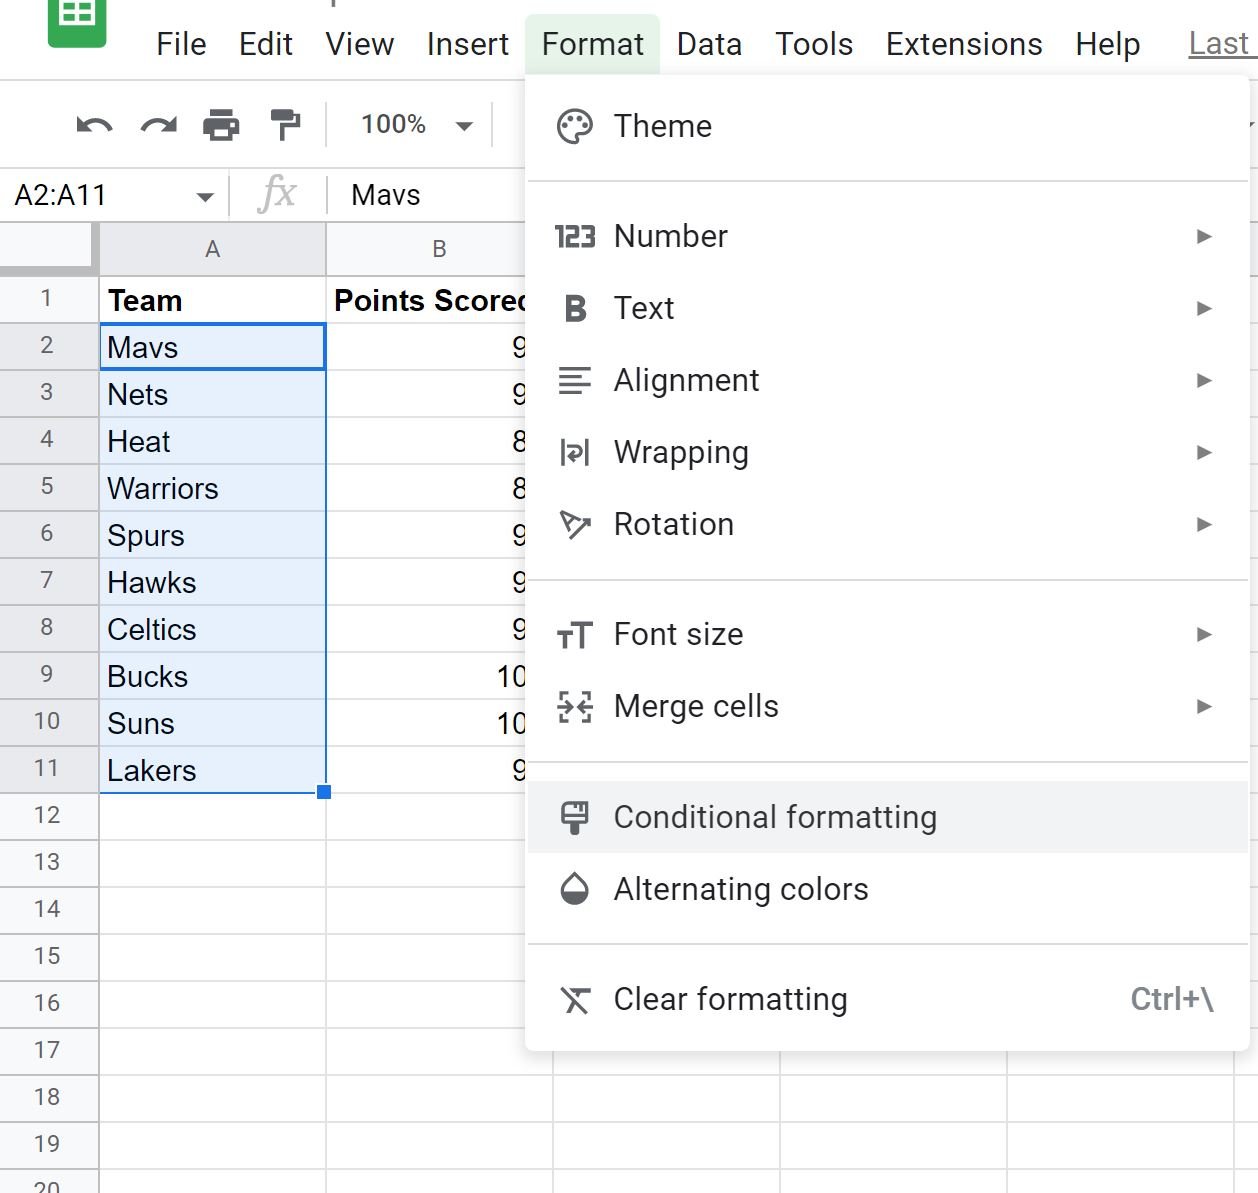Viewport: 1258px width, 1193px height.
Task: Select row 12 header
Action: (48, 816)
